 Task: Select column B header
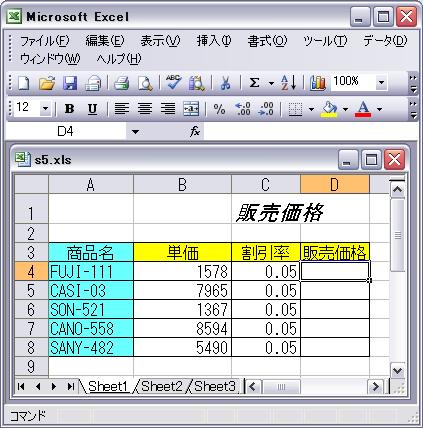[x=182, y=185]
